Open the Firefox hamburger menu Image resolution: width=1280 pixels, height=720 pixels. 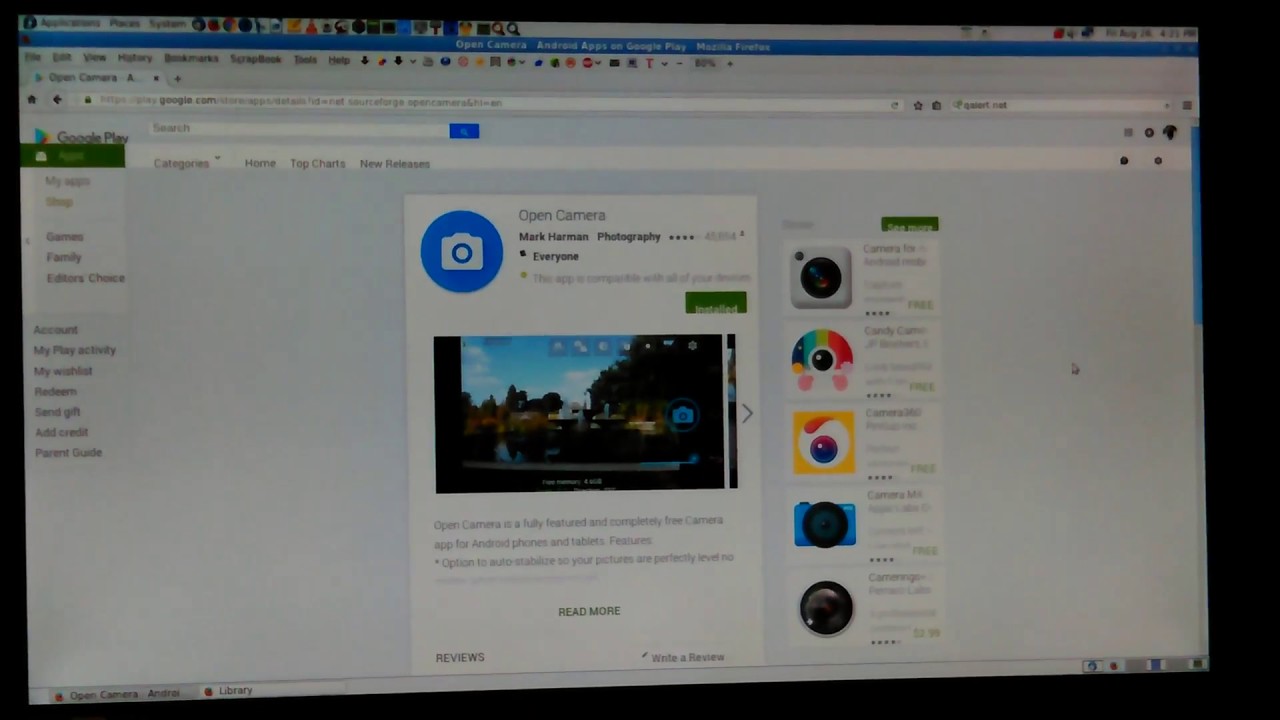click(1187, 105)
